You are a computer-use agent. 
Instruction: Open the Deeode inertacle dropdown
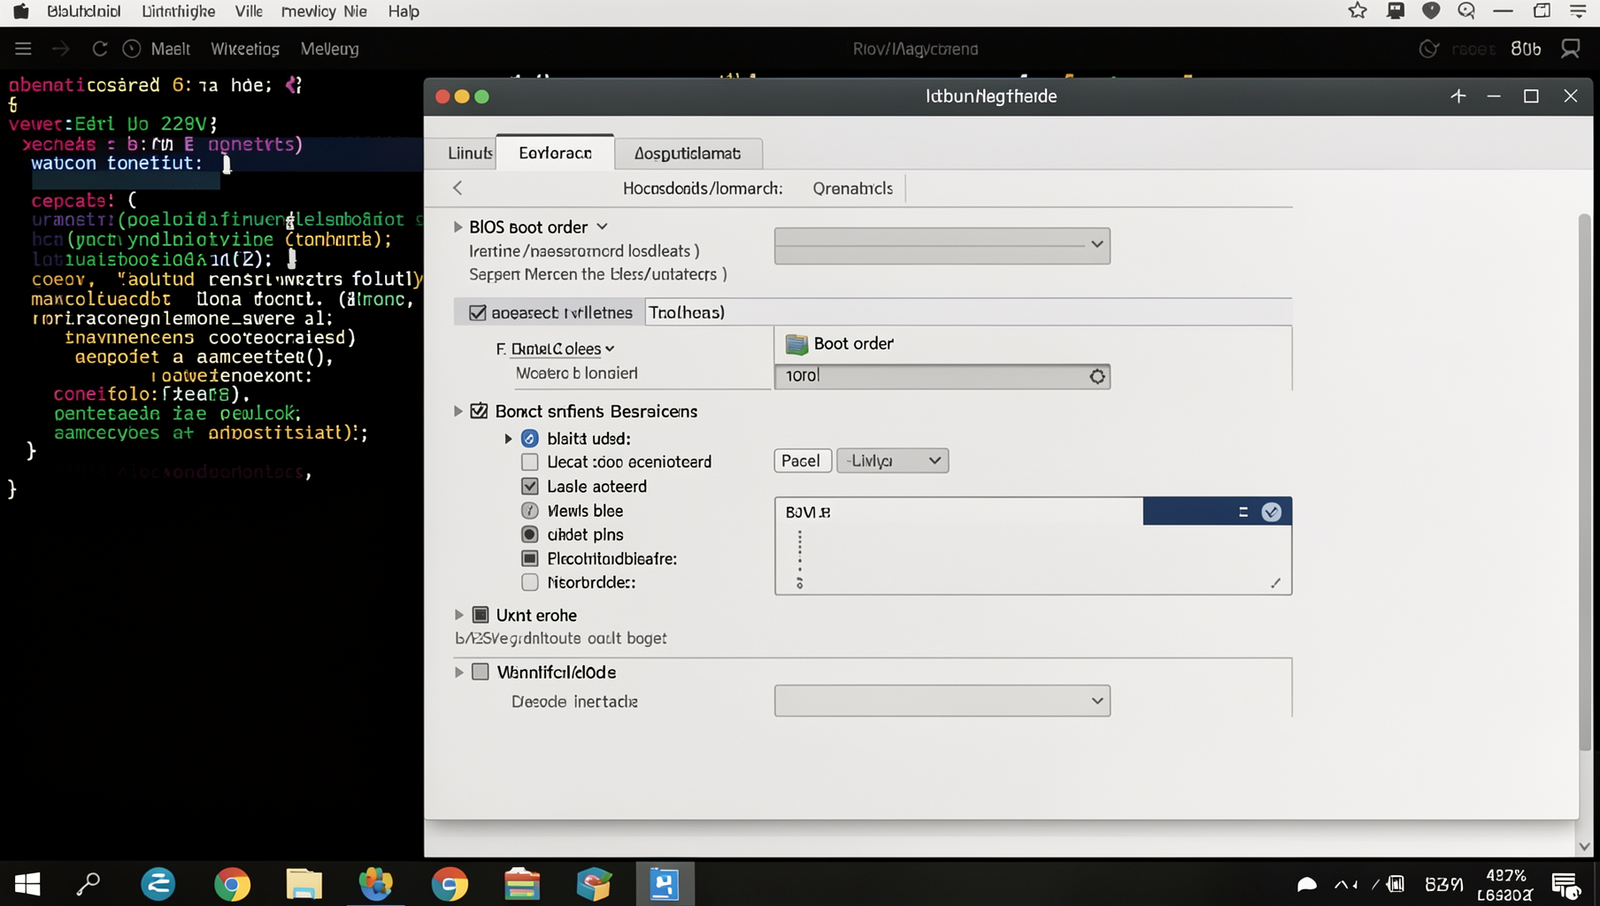pyautogui.click(x=942, y=701)
